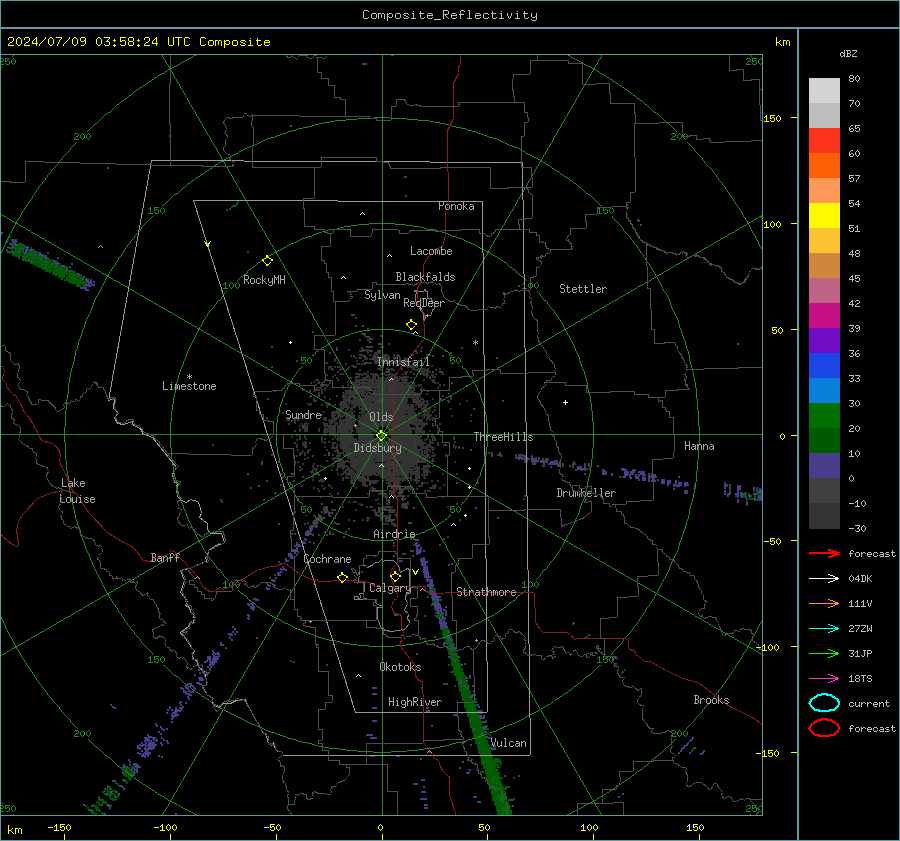Click the RedDeer city label

click(424, 303)
